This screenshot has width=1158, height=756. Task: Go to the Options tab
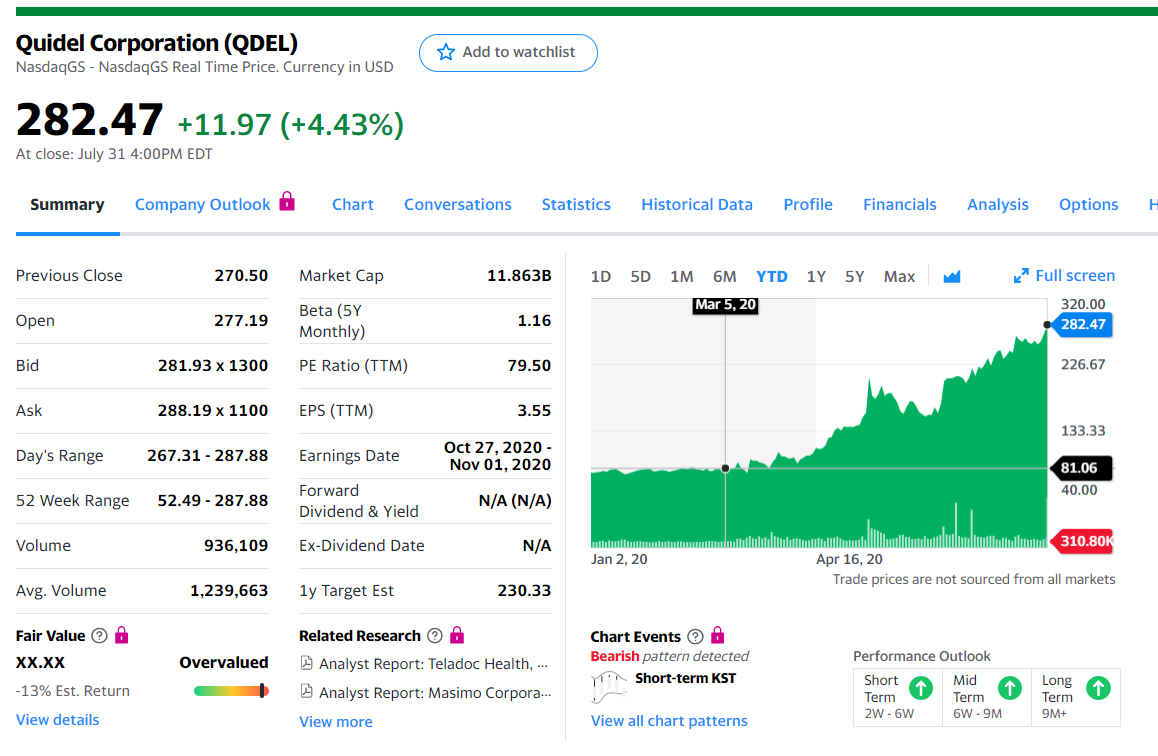[1089, 205]
